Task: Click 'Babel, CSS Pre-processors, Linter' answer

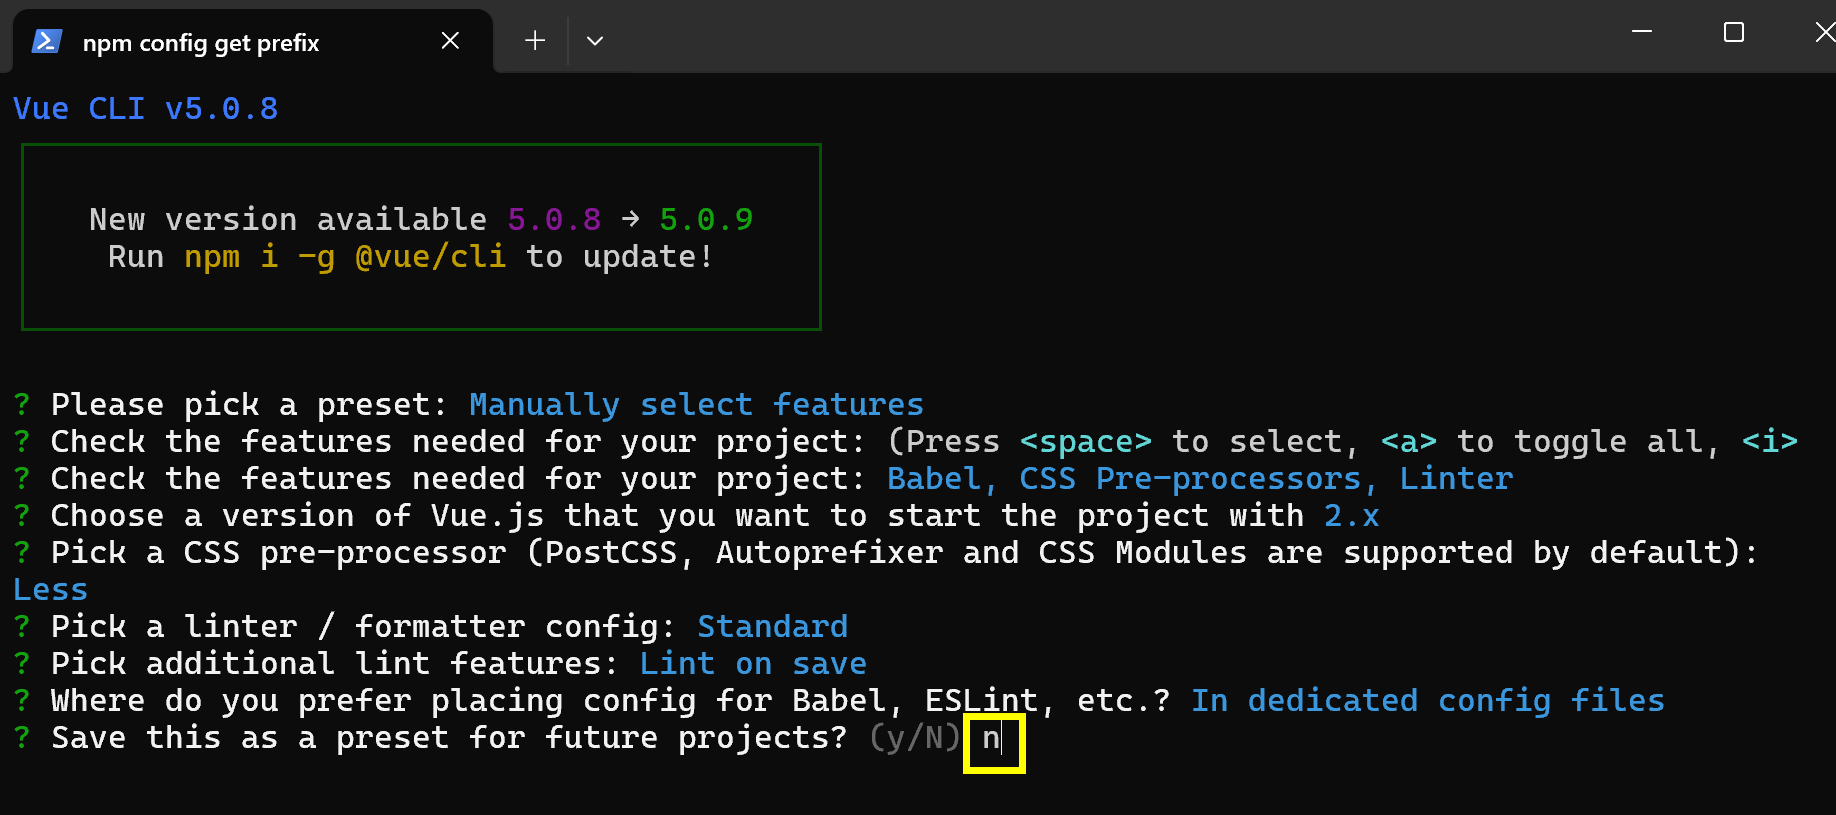Action: click(1200, 479)
